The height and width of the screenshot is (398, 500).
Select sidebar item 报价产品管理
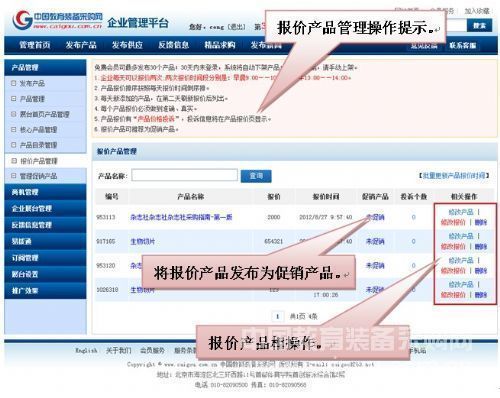click(x=38, y=161)
